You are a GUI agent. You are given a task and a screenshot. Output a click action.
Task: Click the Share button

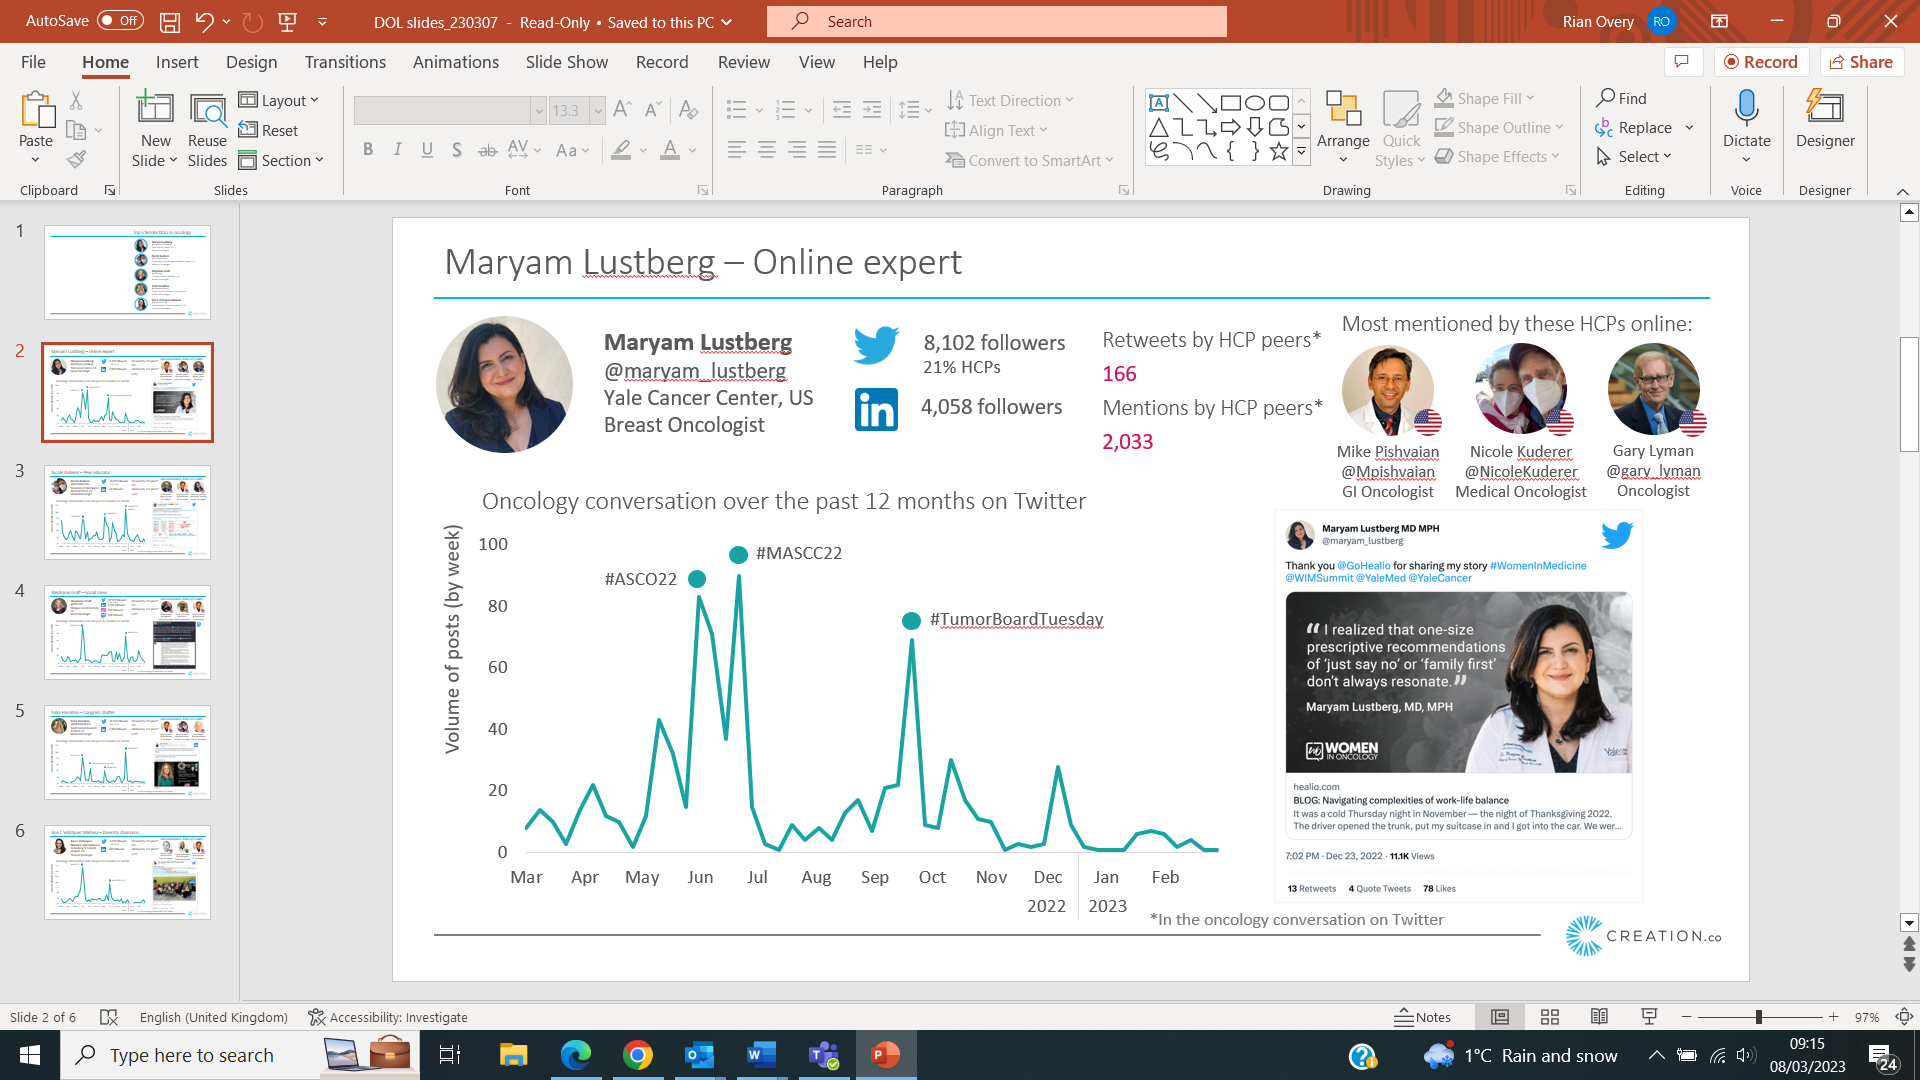click(1861, 62)
